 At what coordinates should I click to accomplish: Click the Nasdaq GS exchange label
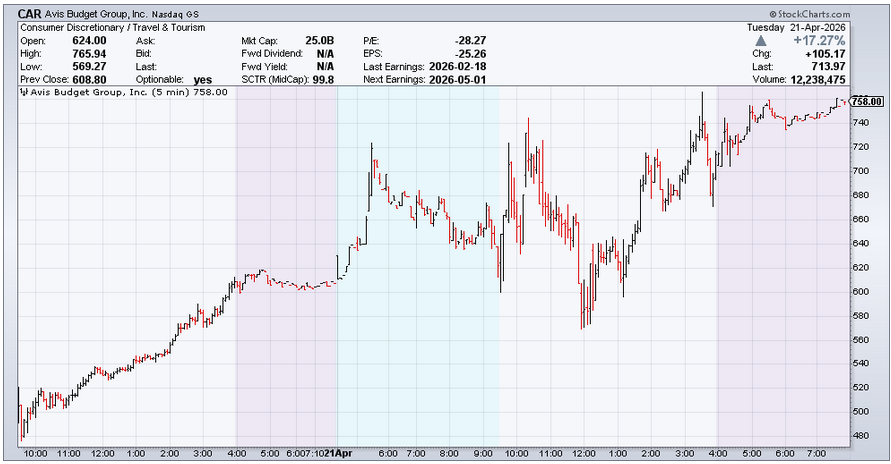point(176,15)
